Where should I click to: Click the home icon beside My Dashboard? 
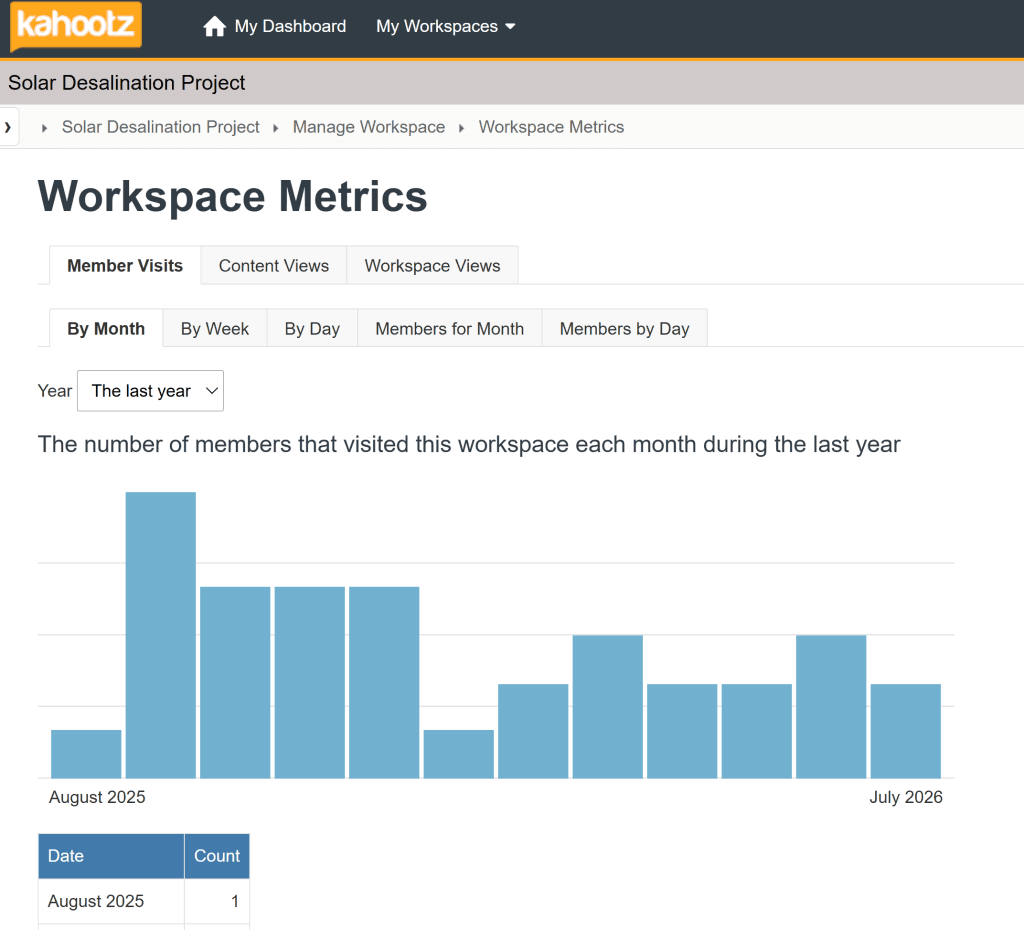click(x=214, y=27)
